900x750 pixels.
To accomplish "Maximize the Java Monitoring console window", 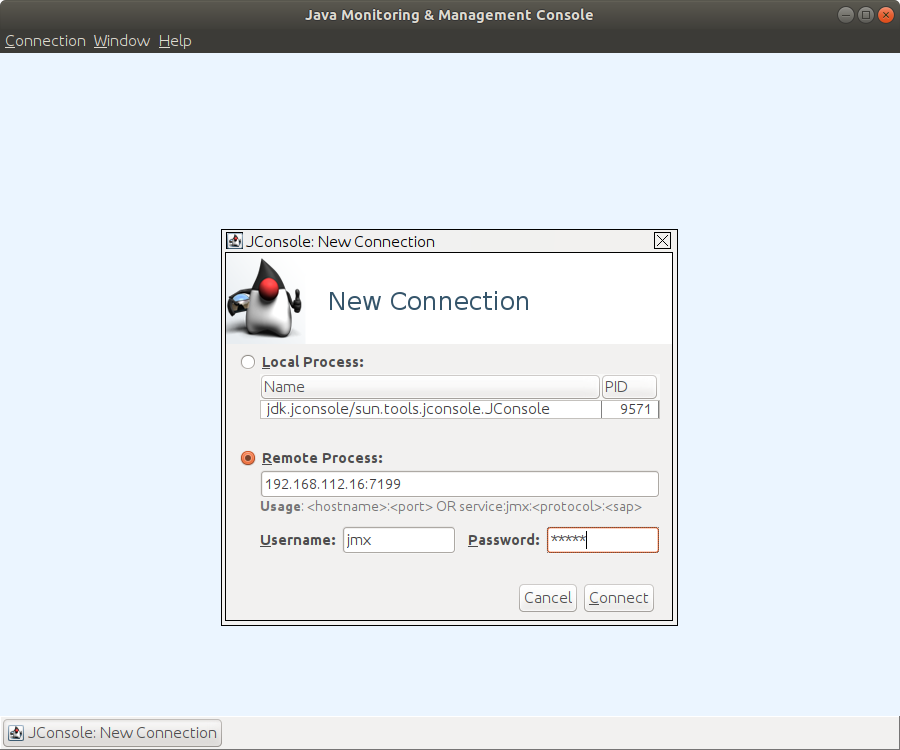I will [x=866, y=15].
